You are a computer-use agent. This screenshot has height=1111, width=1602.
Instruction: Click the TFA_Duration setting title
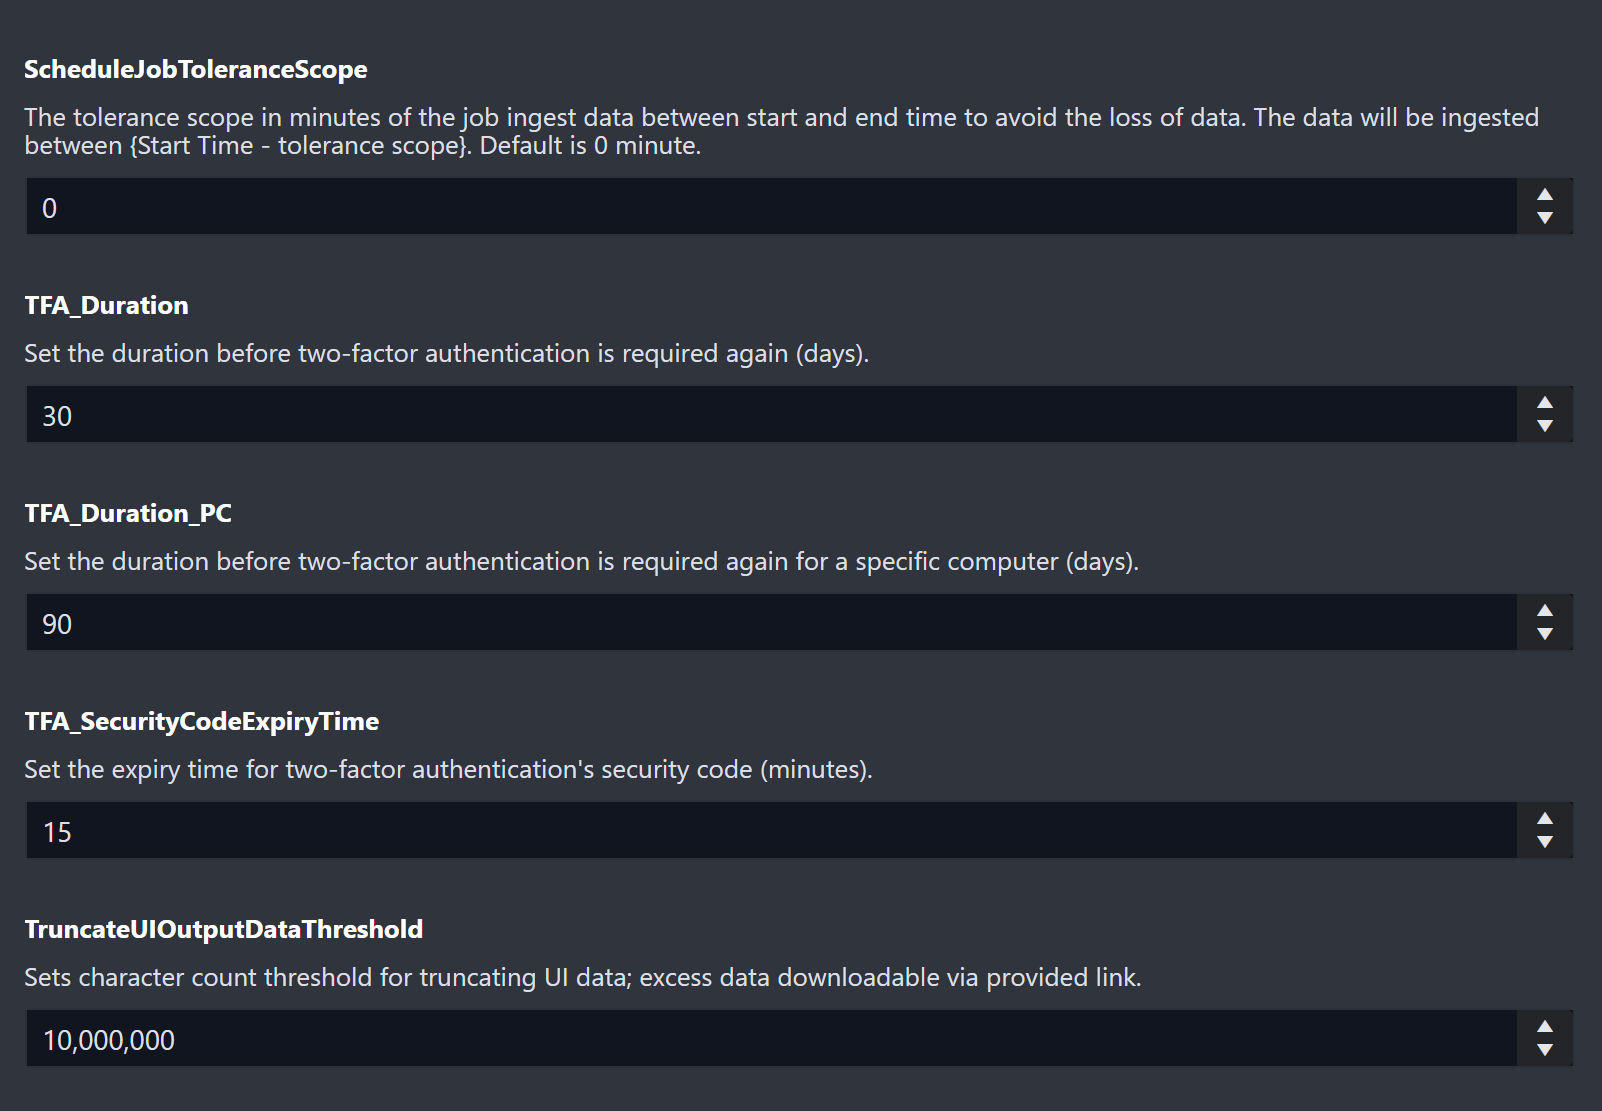click(x=107, y=305)
